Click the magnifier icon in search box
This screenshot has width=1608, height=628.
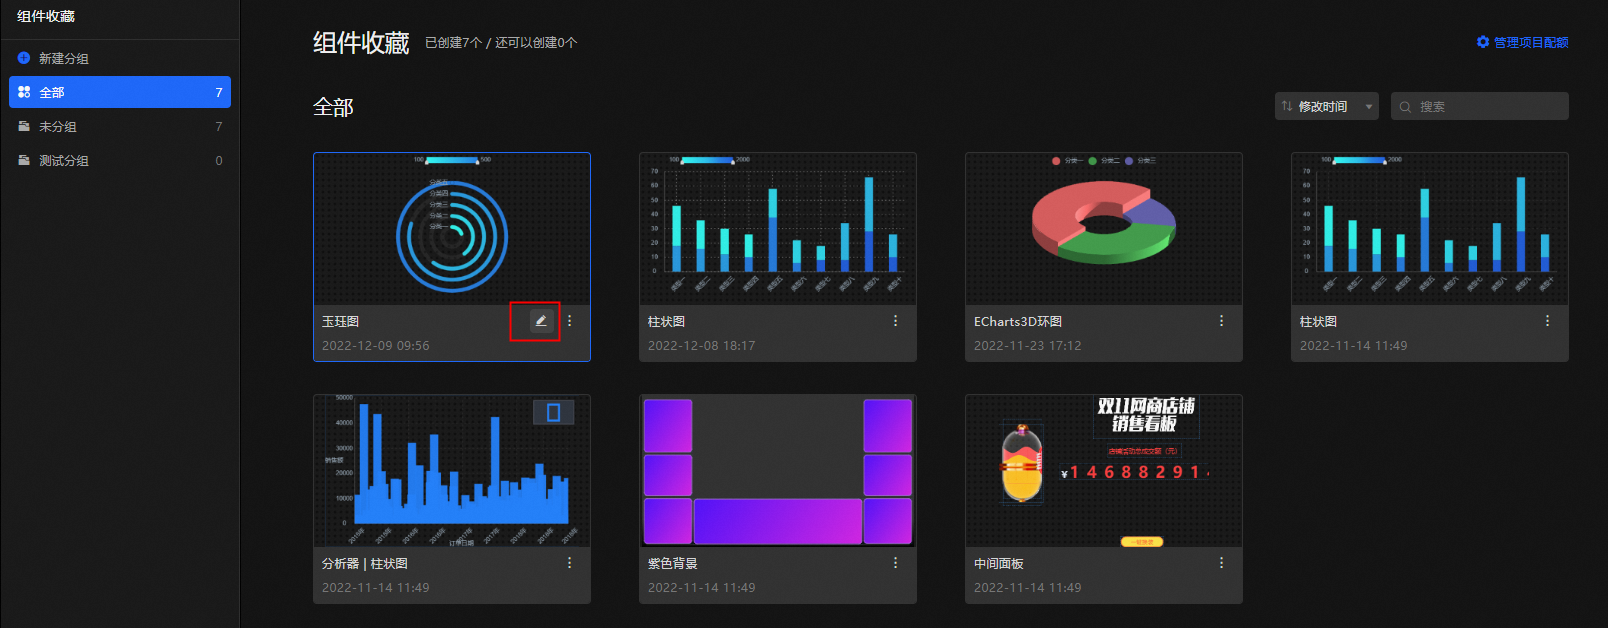point(1405,107)
